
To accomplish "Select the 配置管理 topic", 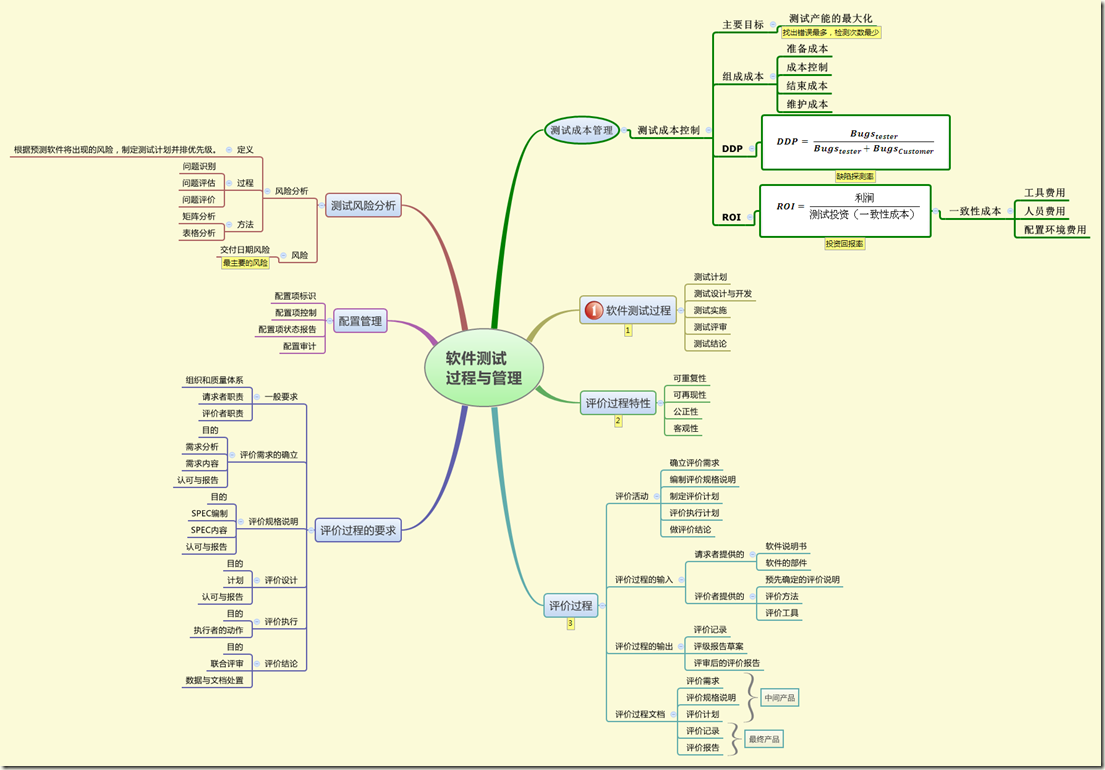I will (360, 321).
